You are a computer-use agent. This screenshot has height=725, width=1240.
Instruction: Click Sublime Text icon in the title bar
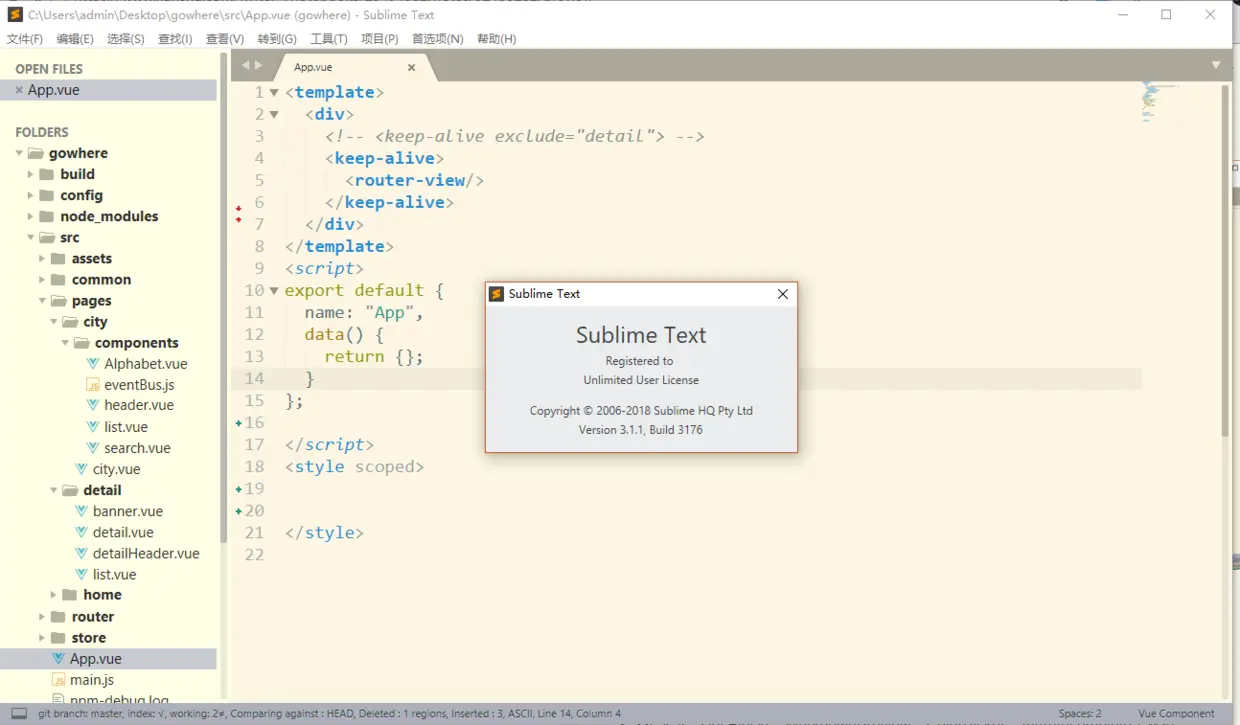point(15,14)
